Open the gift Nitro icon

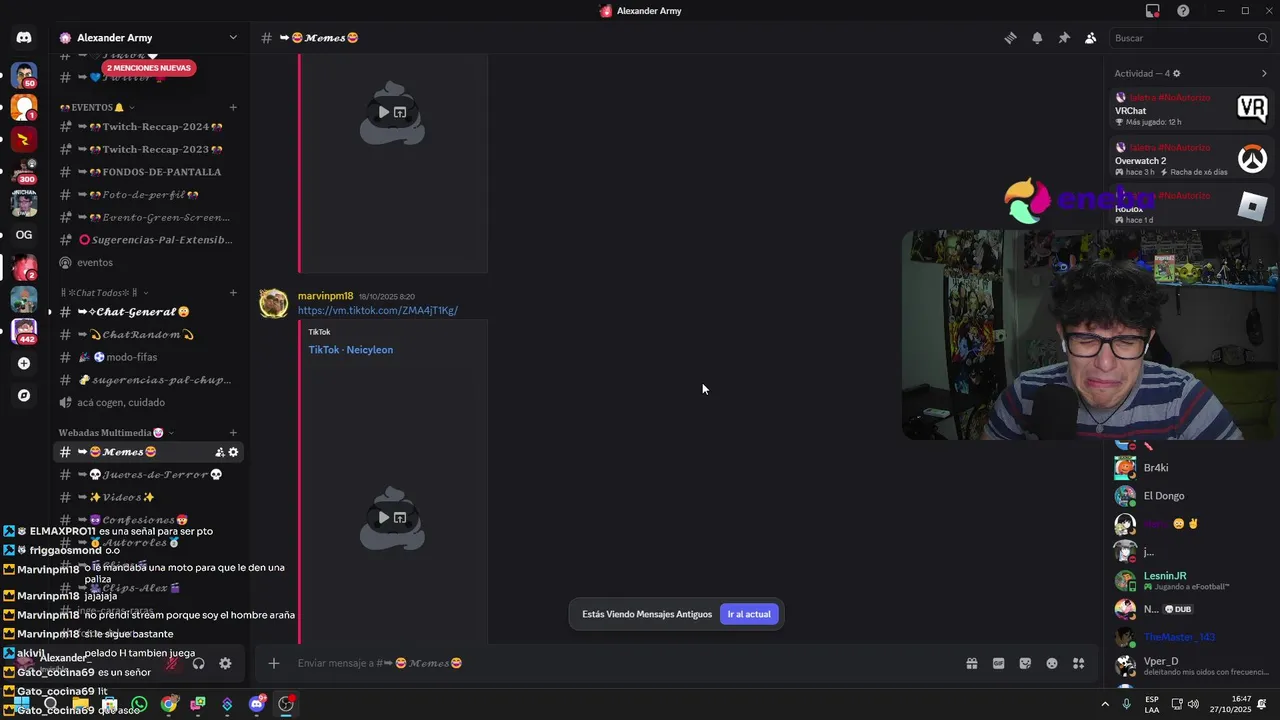point(971,663)
